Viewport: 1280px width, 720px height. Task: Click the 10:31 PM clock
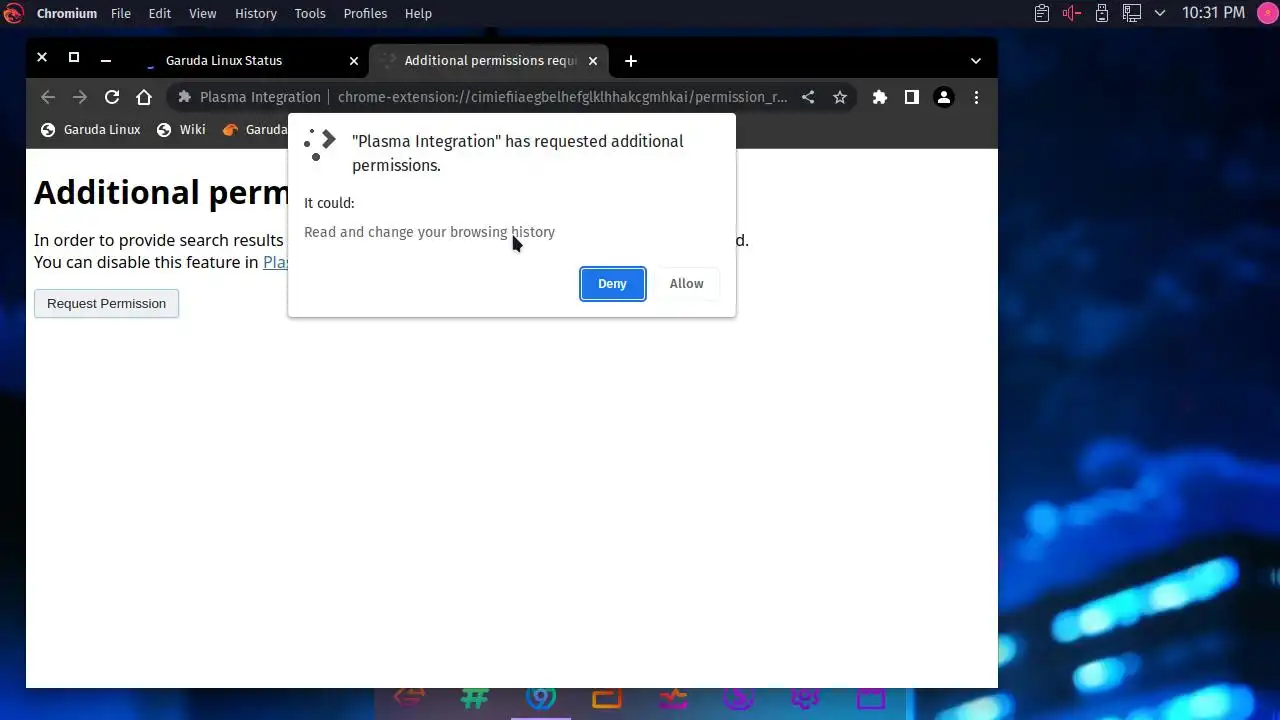(1213, 13)
